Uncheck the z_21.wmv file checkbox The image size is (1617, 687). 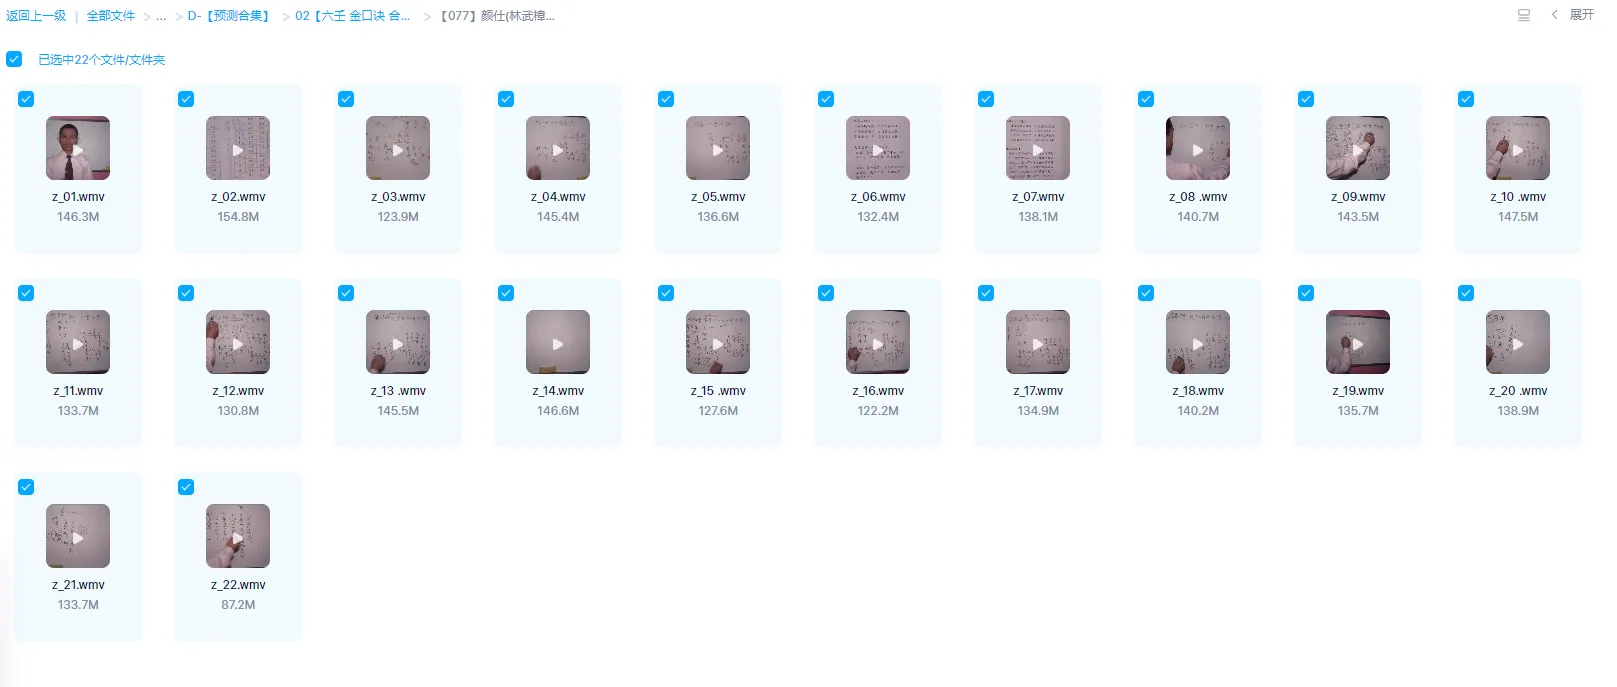tap(26, 487)
